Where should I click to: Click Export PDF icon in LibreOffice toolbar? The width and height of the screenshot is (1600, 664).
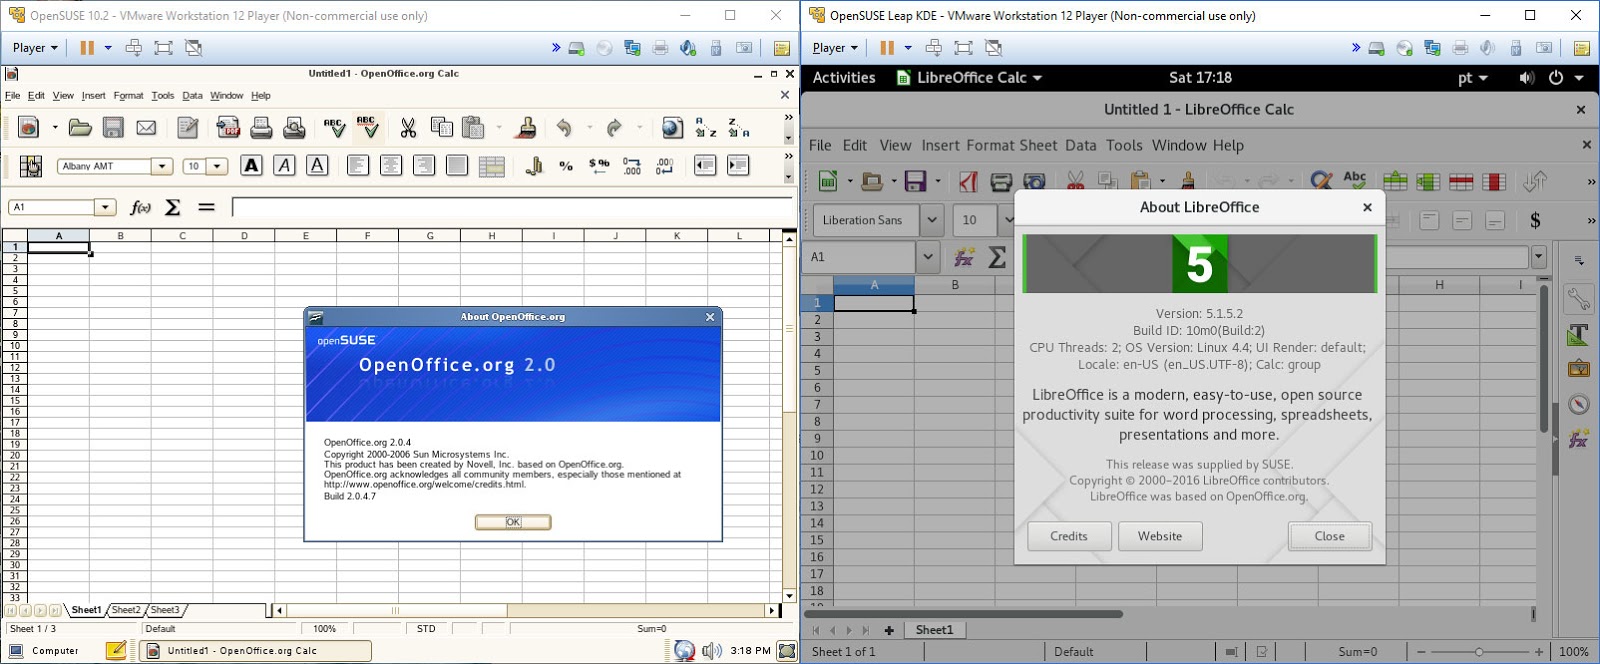coord(968,181)
